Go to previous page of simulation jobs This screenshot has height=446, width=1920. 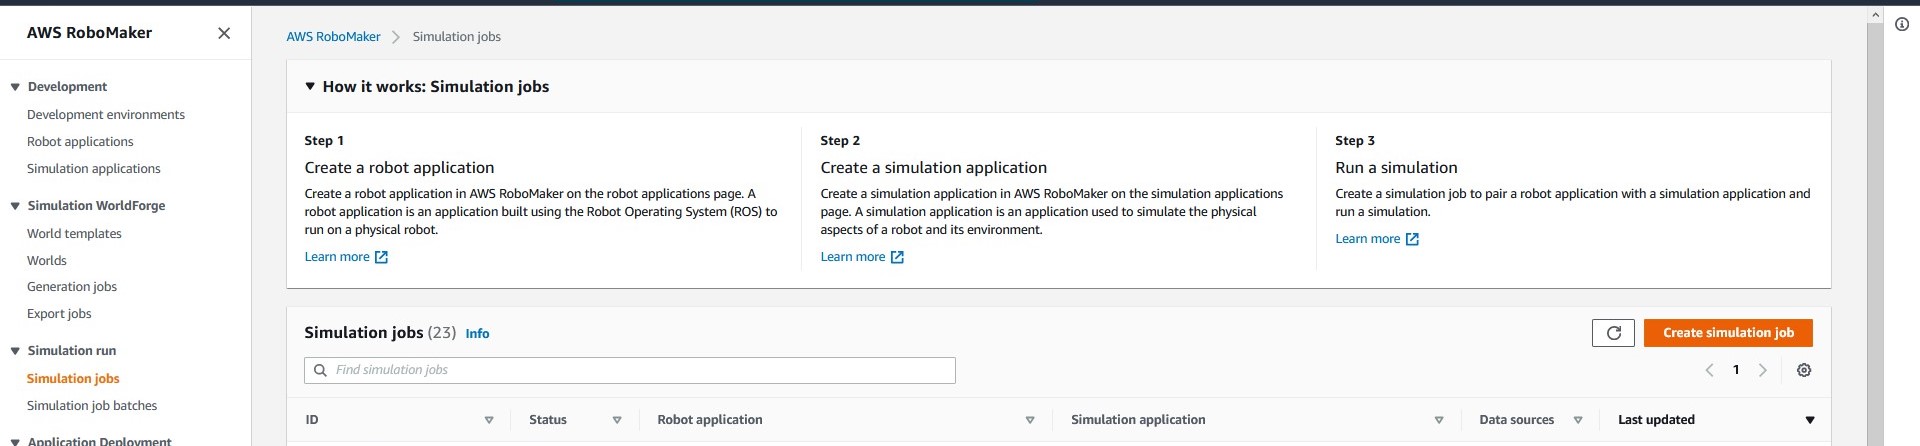pos(1710,370)
